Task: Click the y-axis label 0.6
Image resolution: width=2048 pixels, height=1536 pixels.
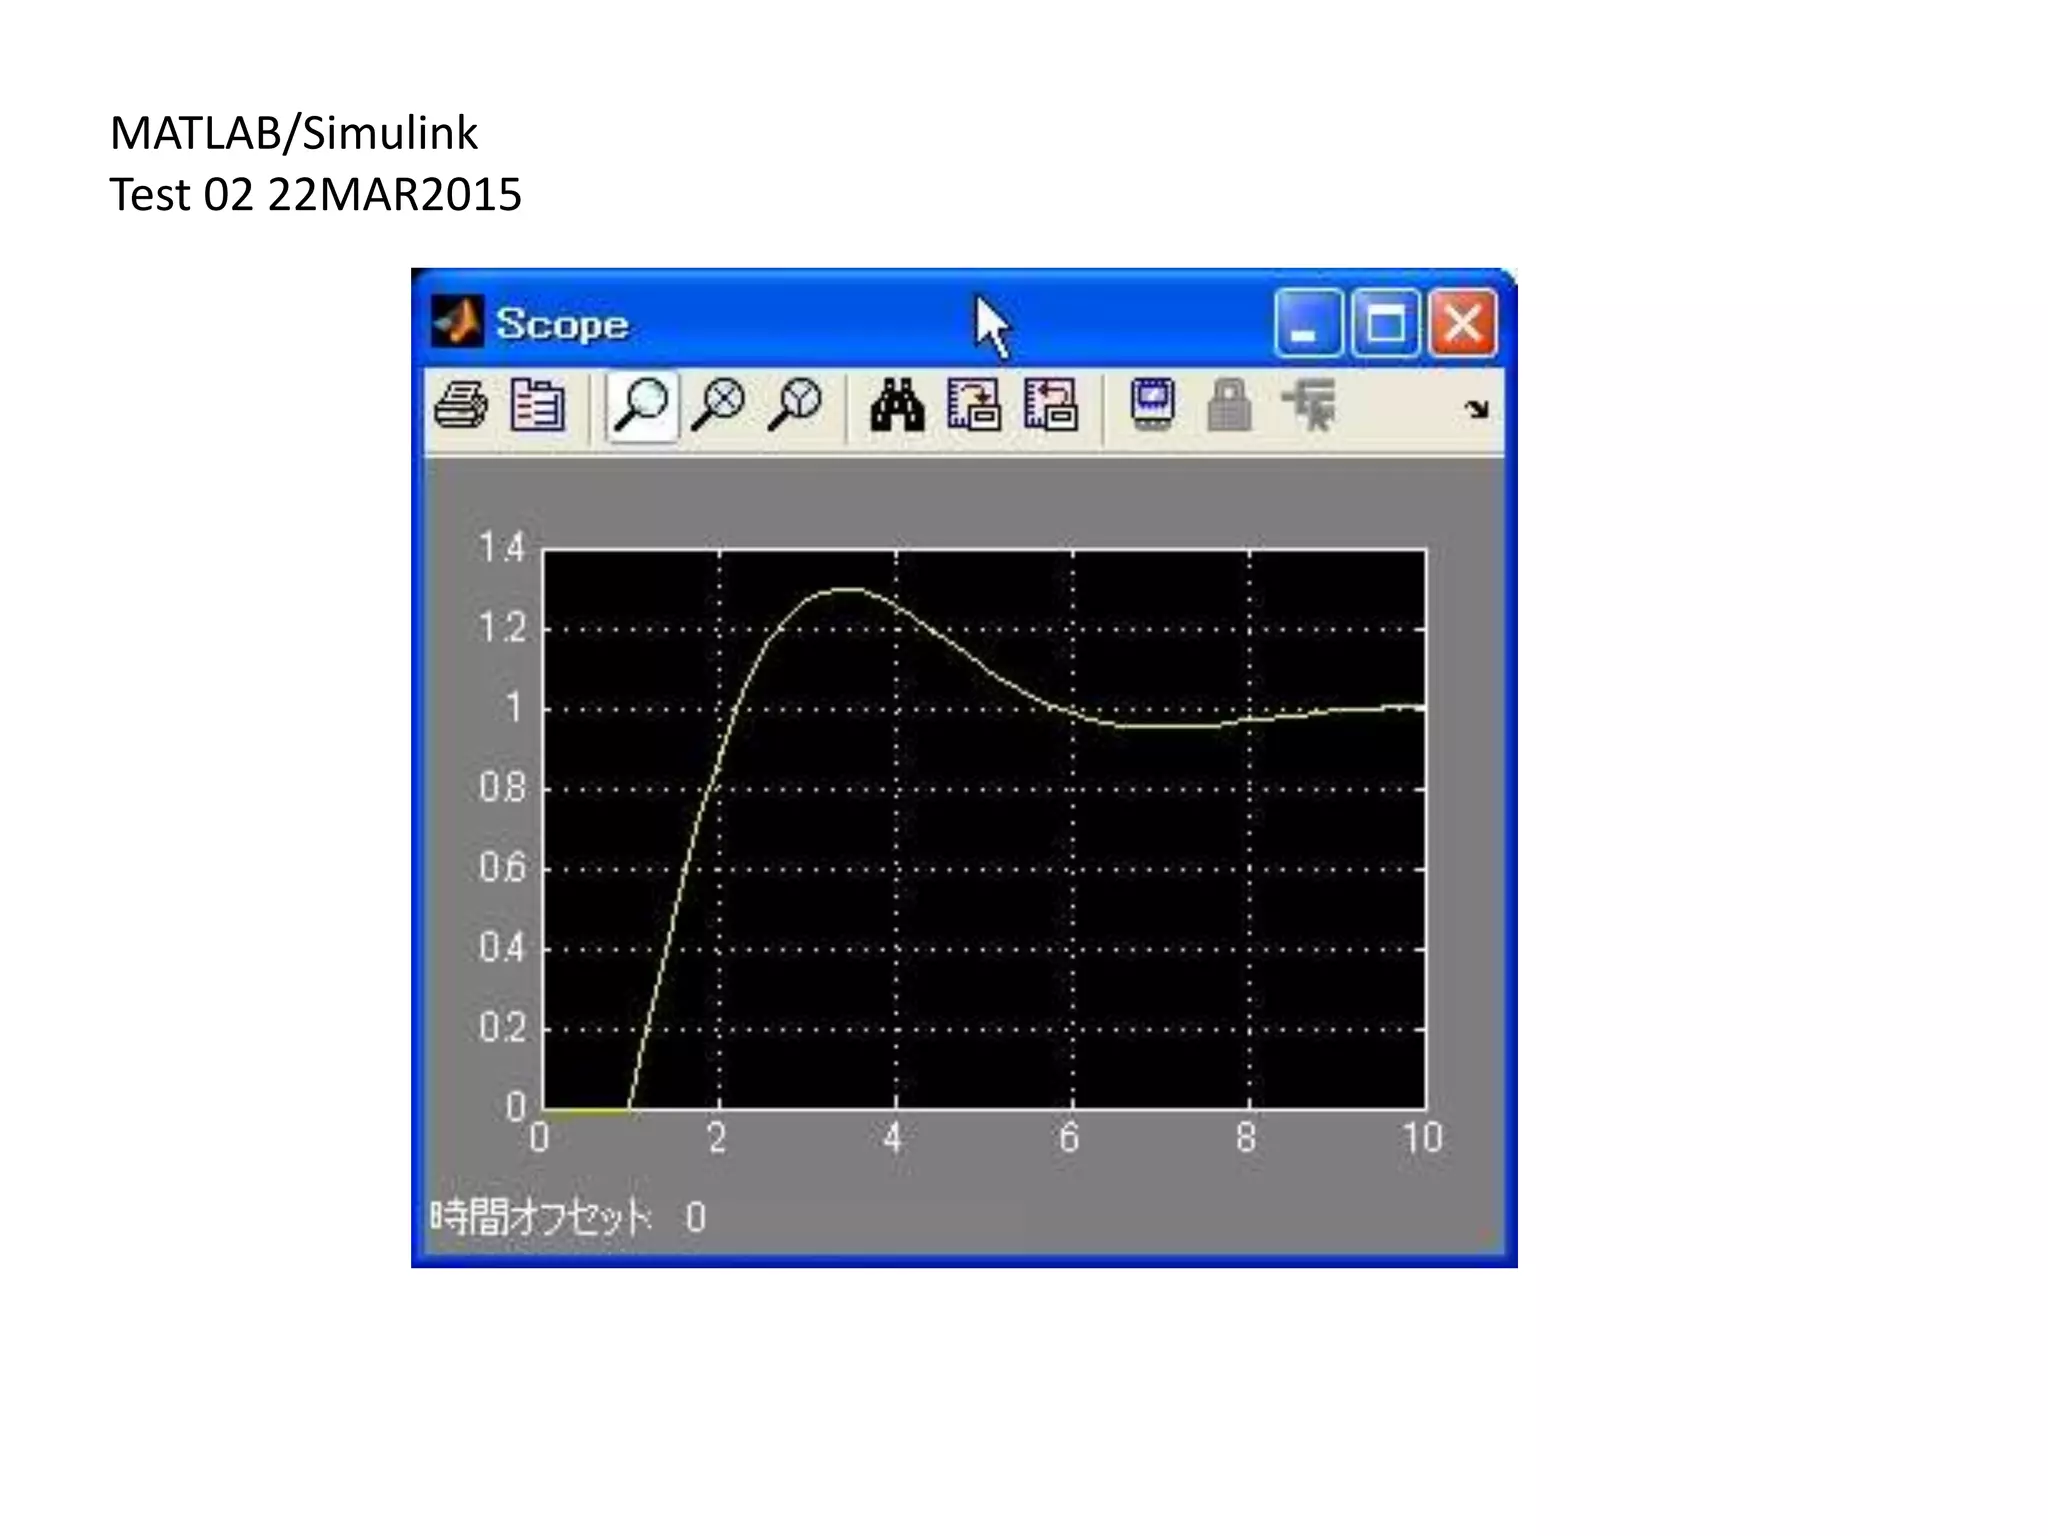Action: coord(502,867)
